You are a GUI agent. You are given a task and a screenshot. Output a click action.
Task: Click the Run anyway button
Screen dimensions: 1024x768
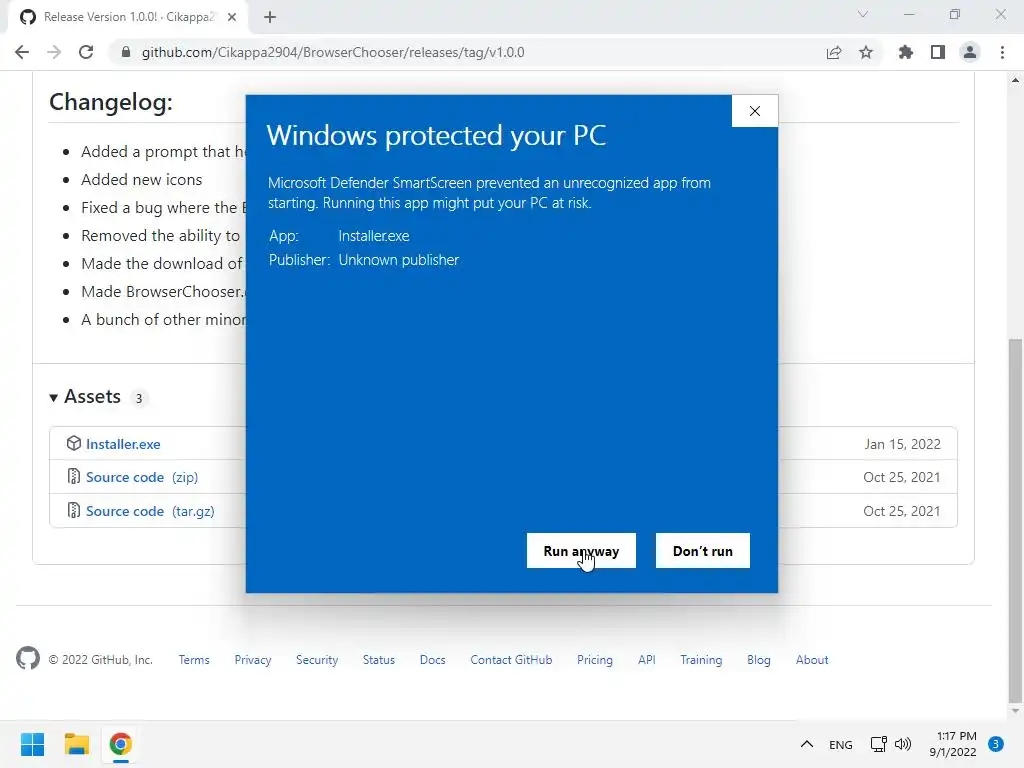tap(581, 551)
